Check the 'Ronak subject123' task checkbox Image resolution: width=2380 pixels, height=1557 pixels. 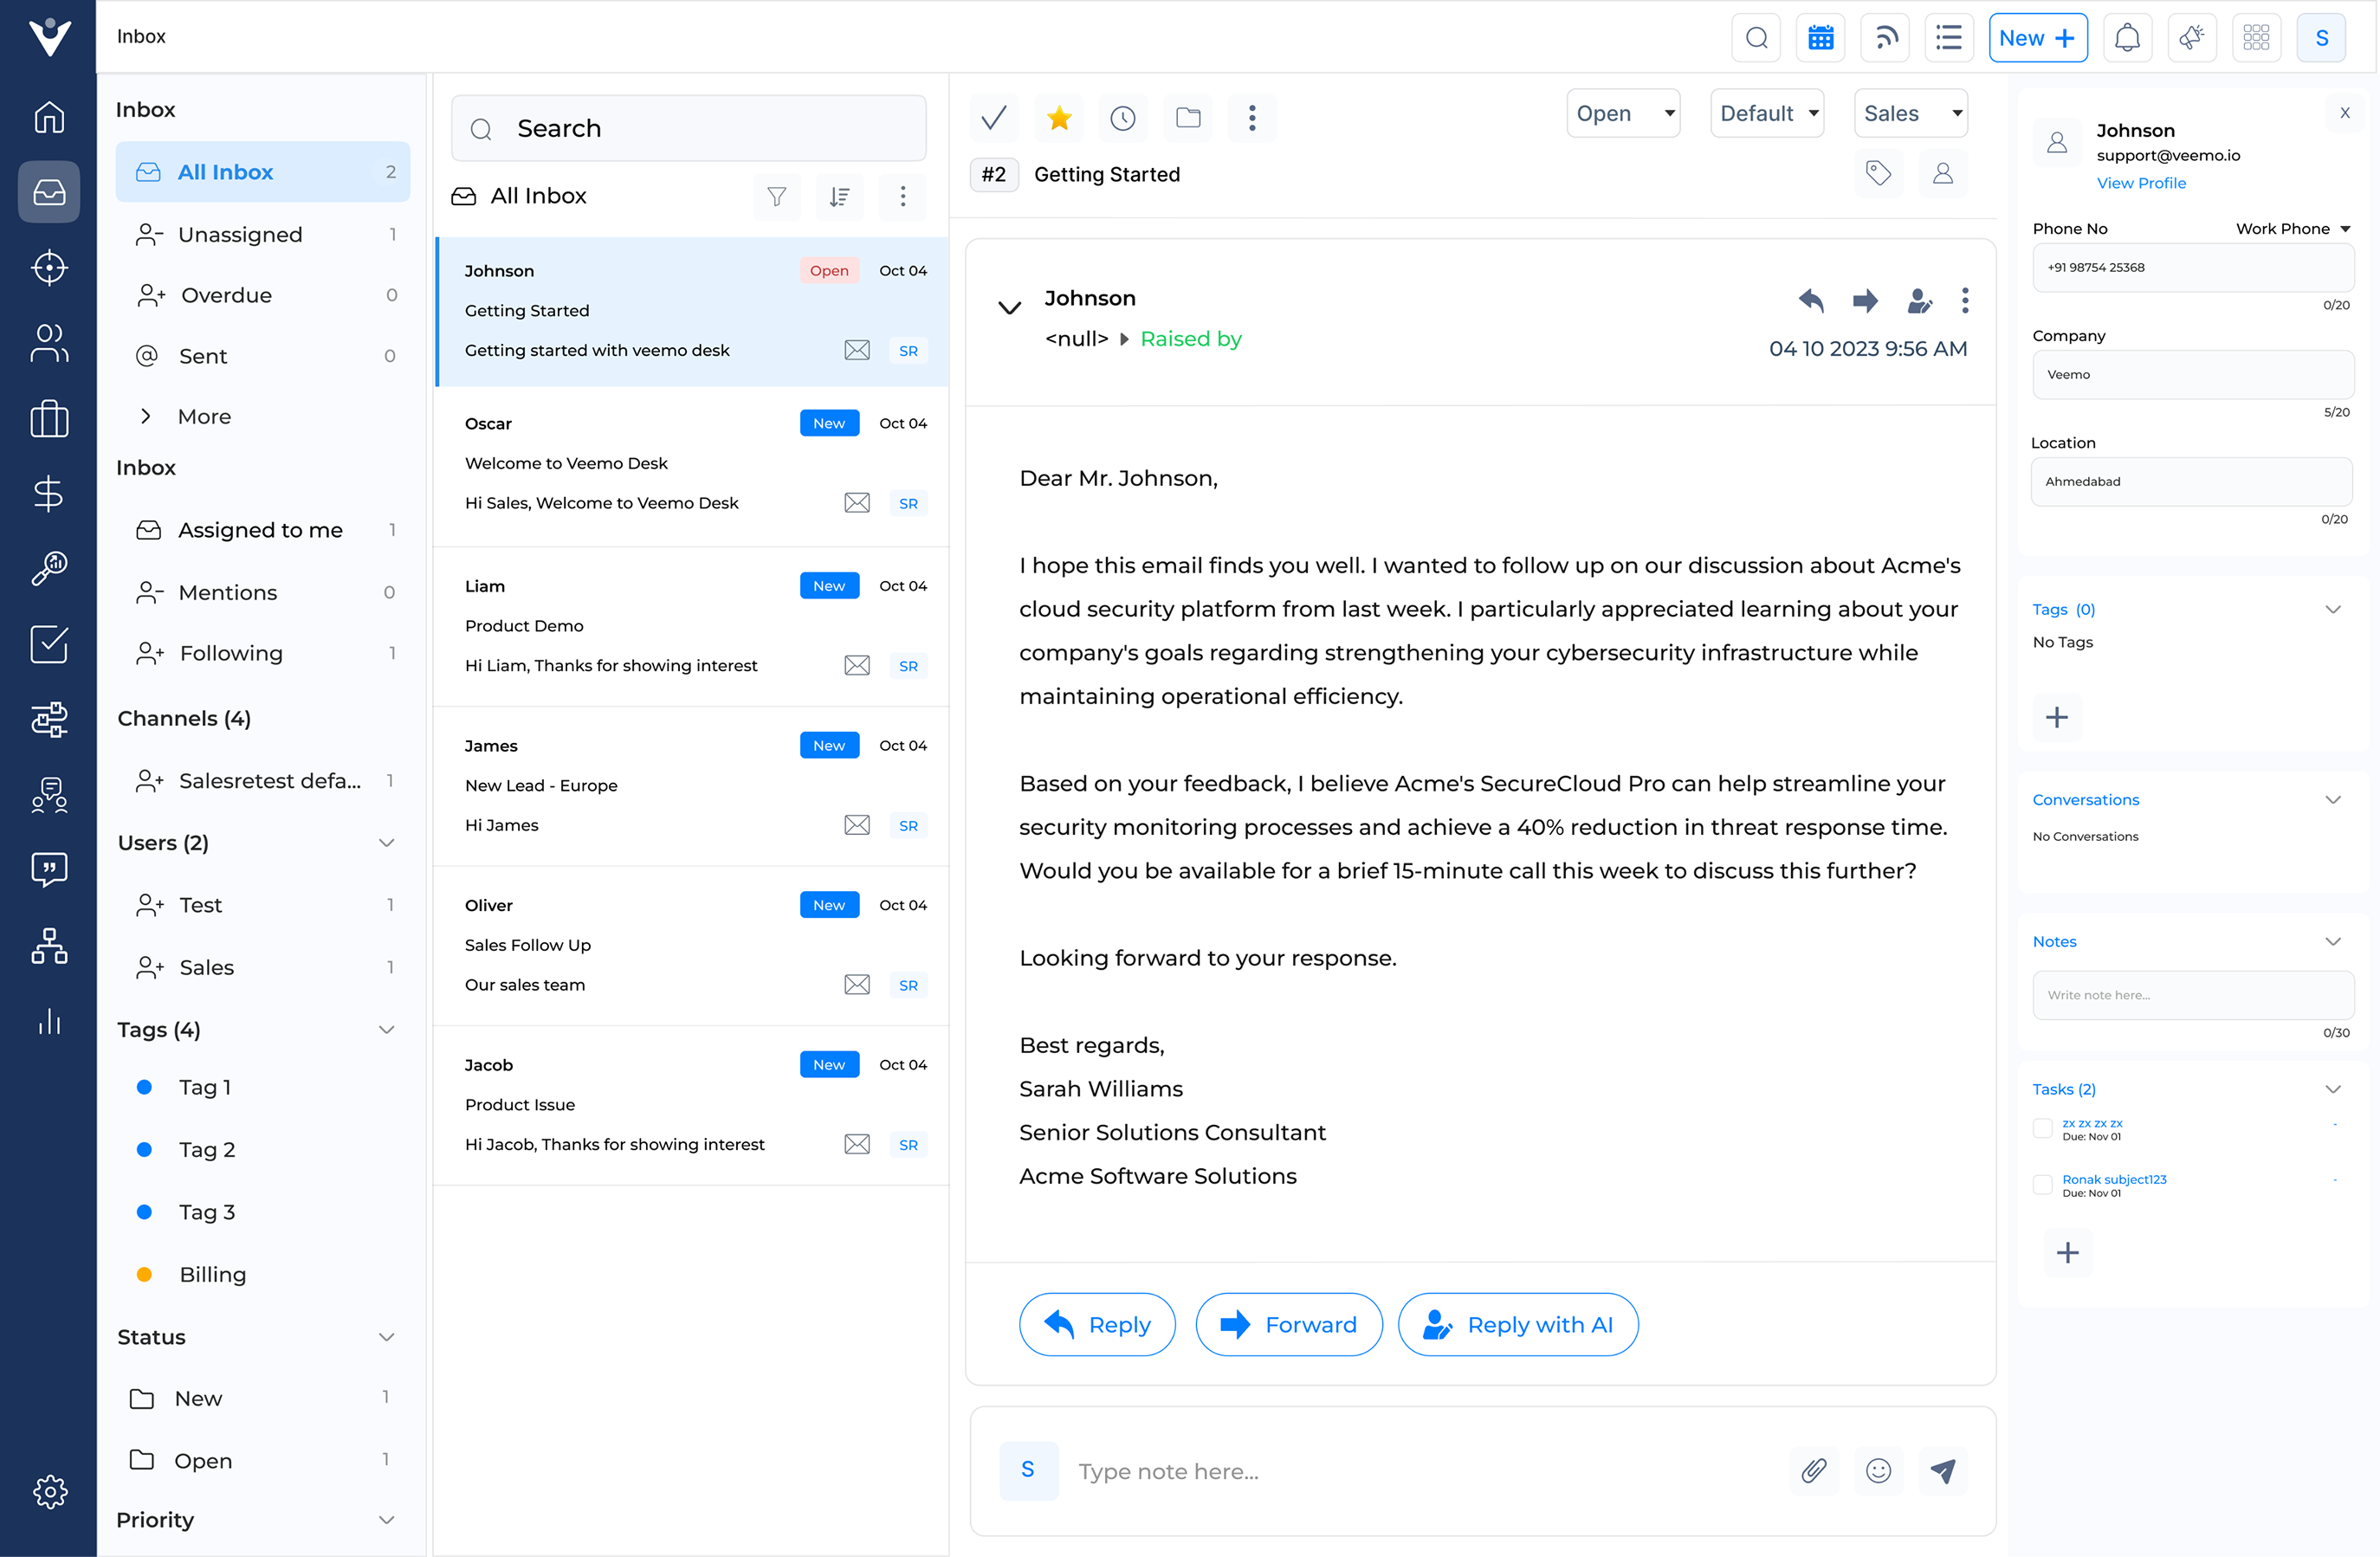[x=2043, y=1184]
